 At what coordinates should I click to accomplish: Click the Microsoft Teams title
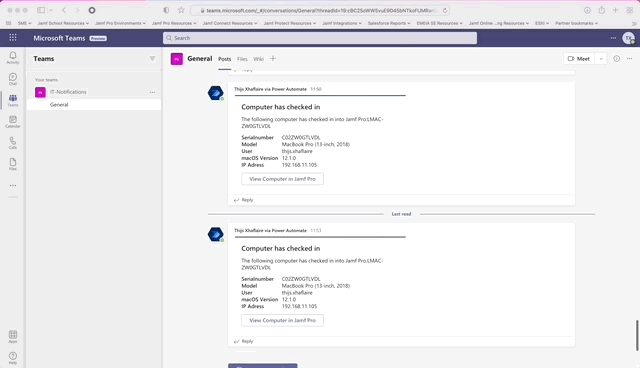point(59,38)
